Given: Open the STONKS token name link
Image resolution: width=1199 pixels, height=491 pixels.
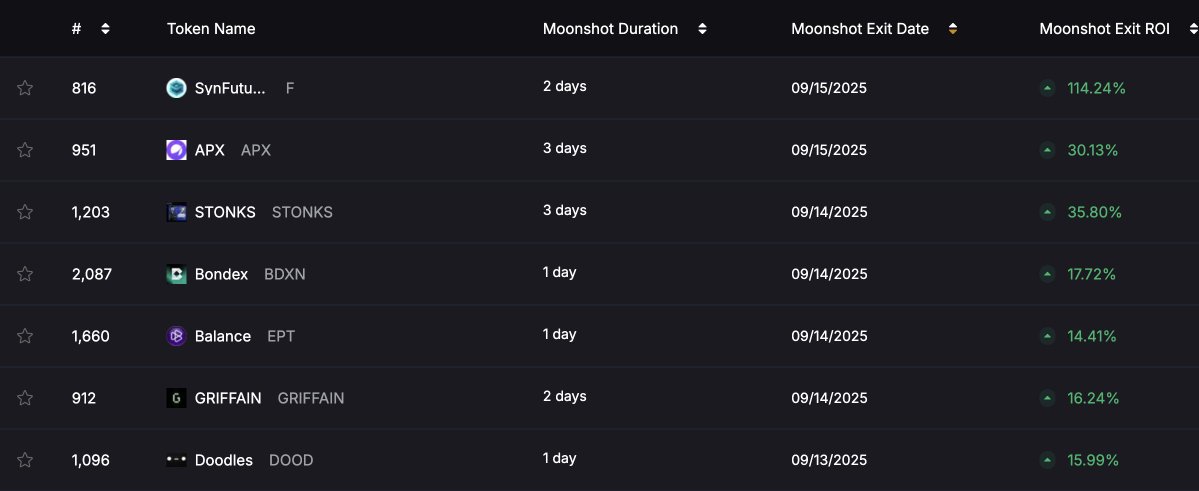Looking at the screenshot, I should pos(225,212).
